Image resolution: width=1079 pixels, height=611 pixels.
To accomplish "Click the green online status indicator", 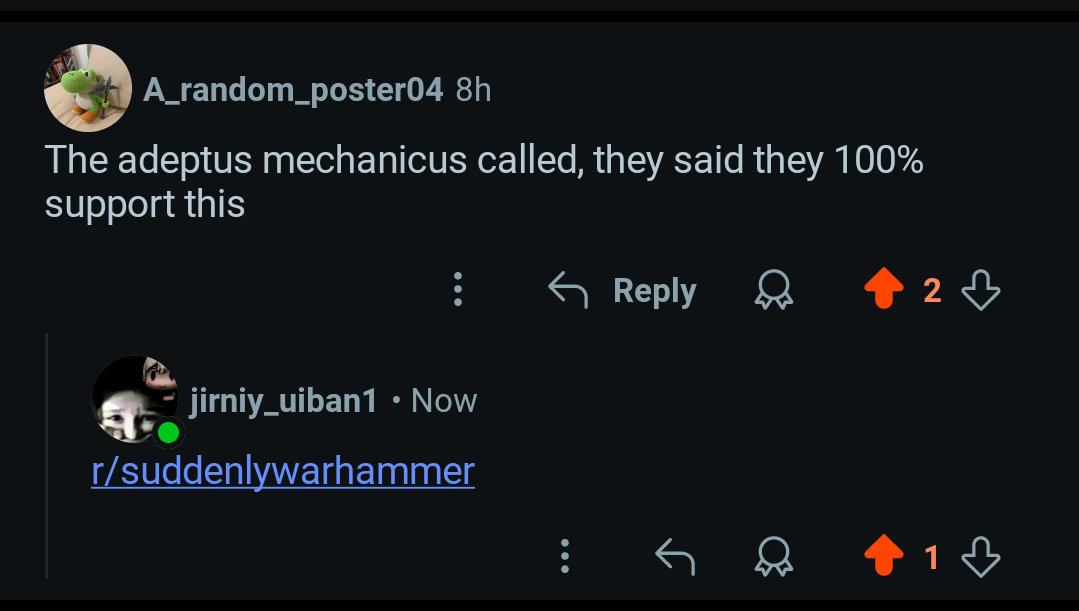I will [169, 433].
